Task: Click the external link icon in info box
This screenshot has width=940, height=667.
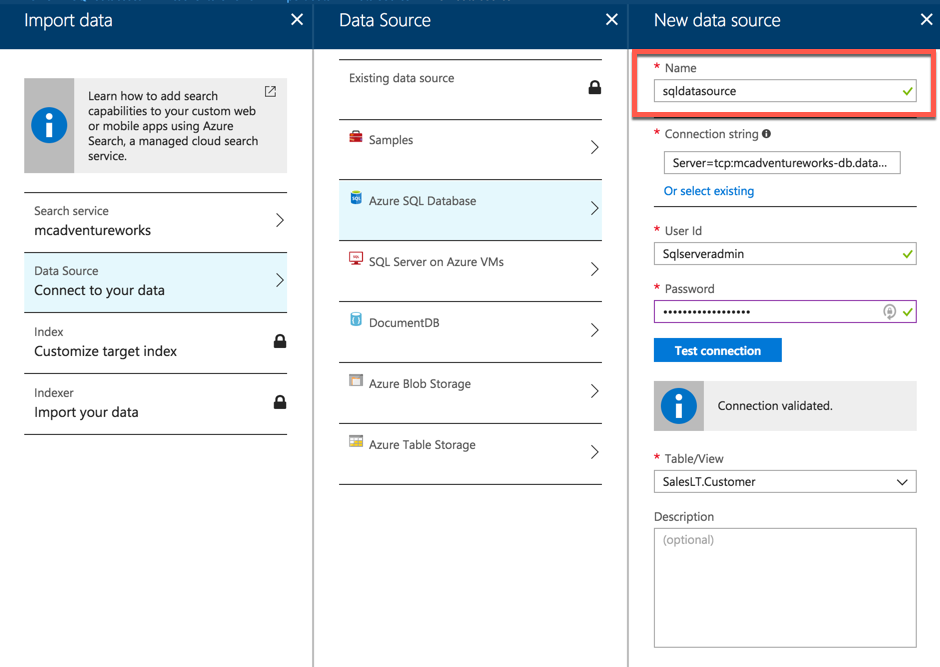Action: point(270,92)
